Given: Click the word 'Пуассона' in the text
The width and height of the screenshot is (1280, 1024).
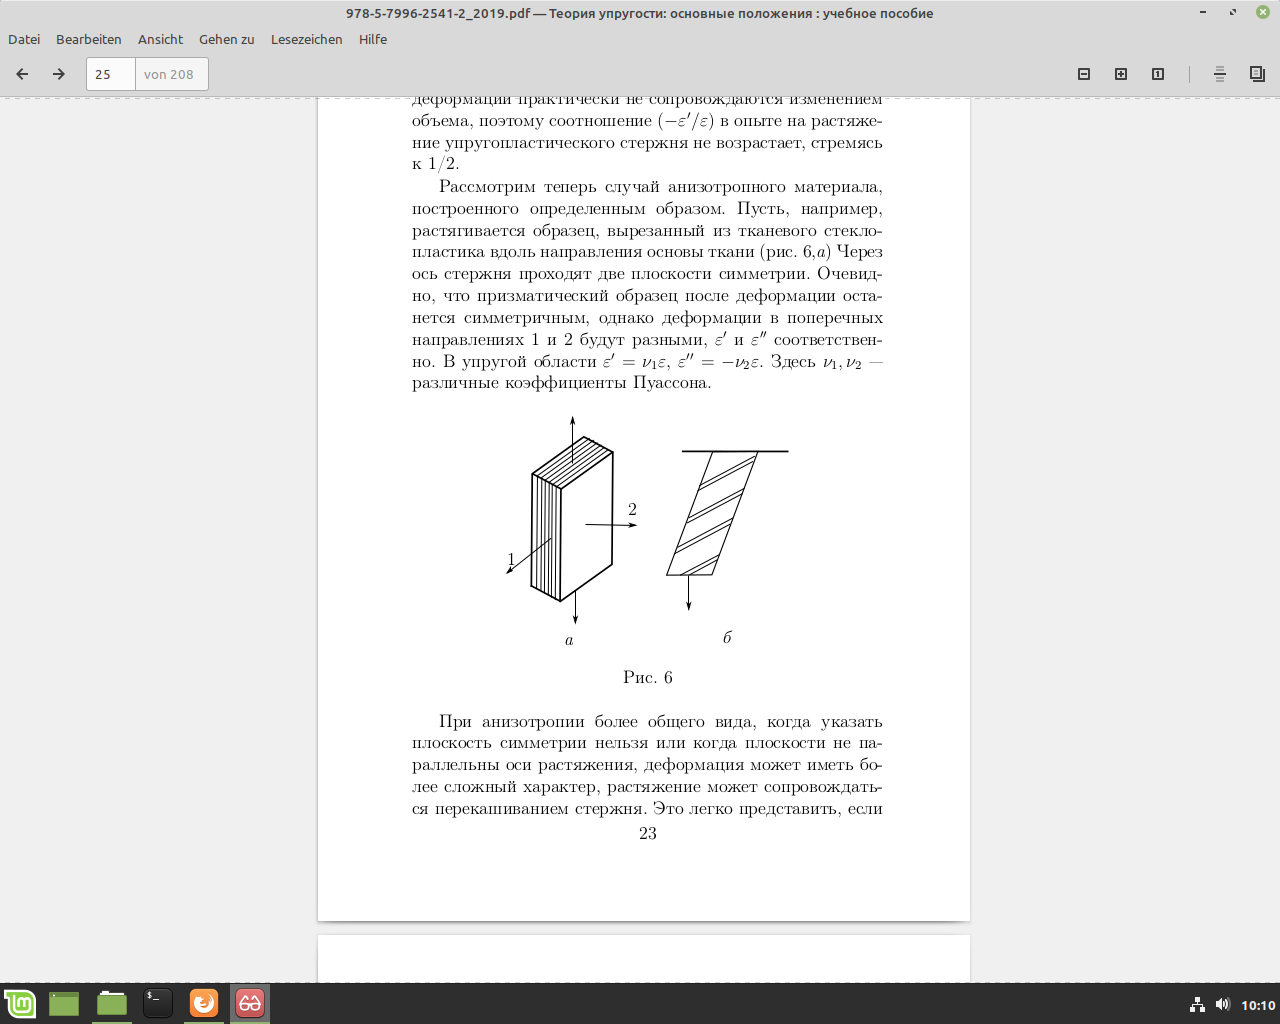Looking at the screenshot, I should pos(669,383).
